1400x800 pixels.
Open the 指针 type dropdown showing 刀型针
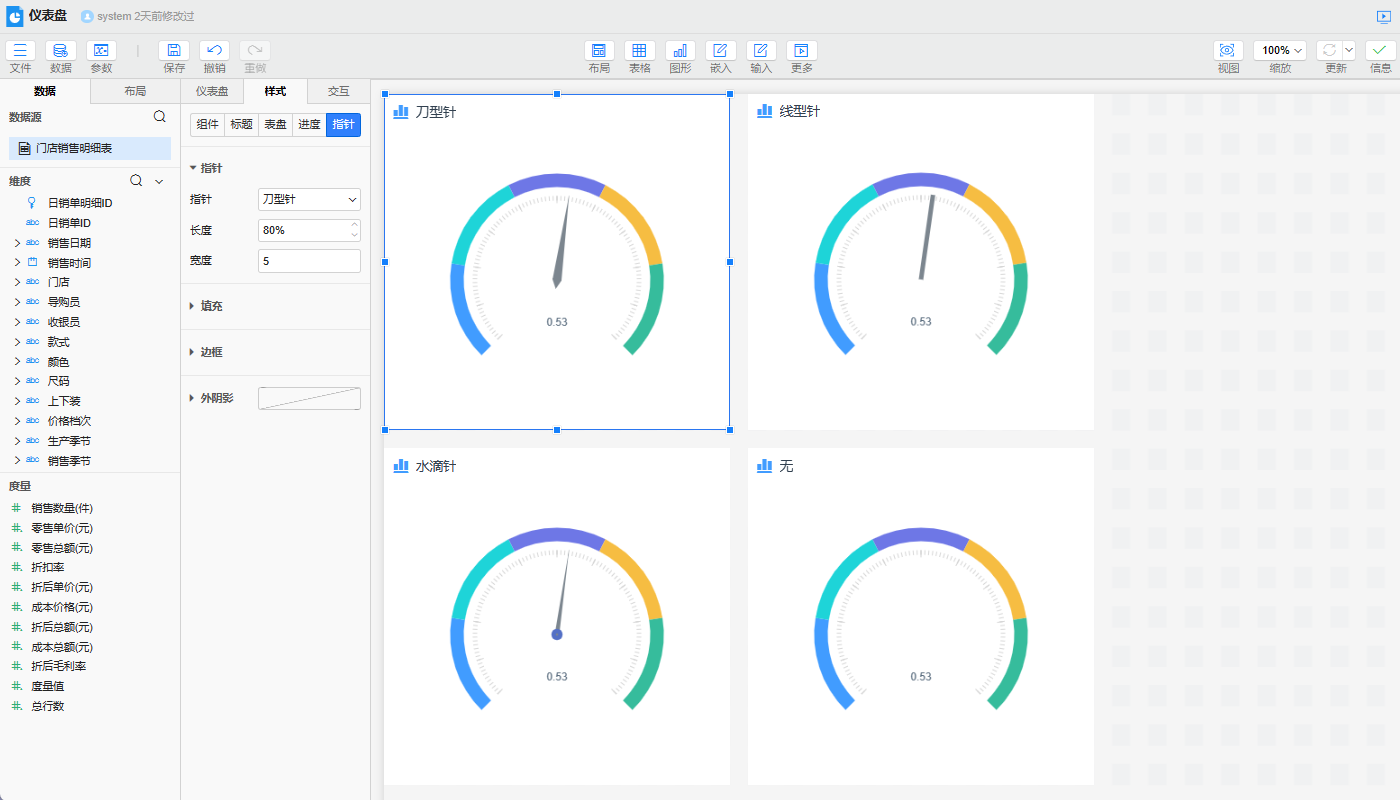(309, 200)
